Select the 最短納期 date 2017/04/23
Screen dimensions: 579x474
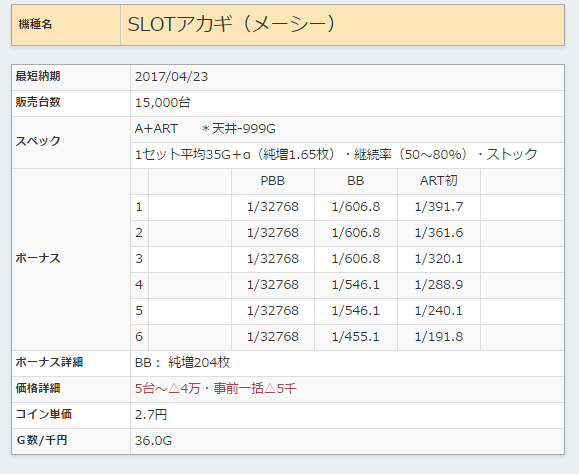(x=172, y=77)
